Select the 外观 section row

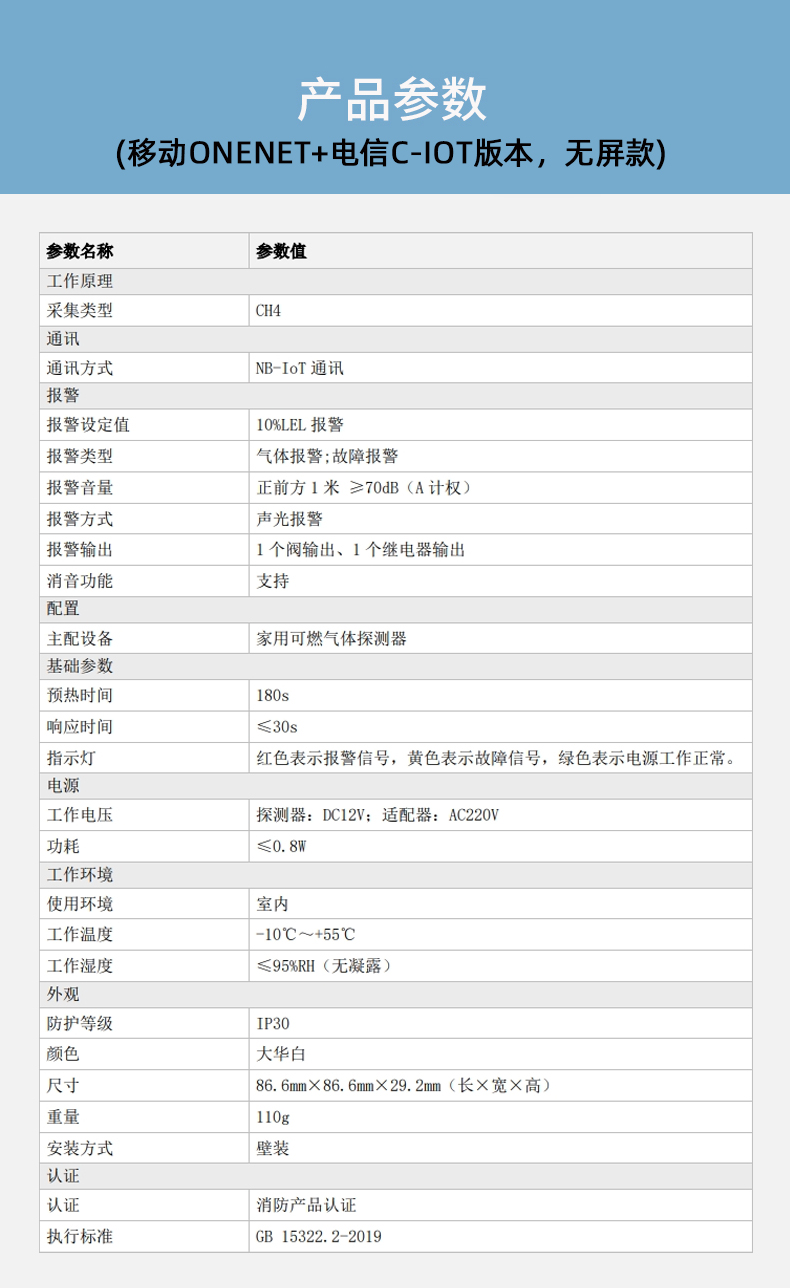396,995
